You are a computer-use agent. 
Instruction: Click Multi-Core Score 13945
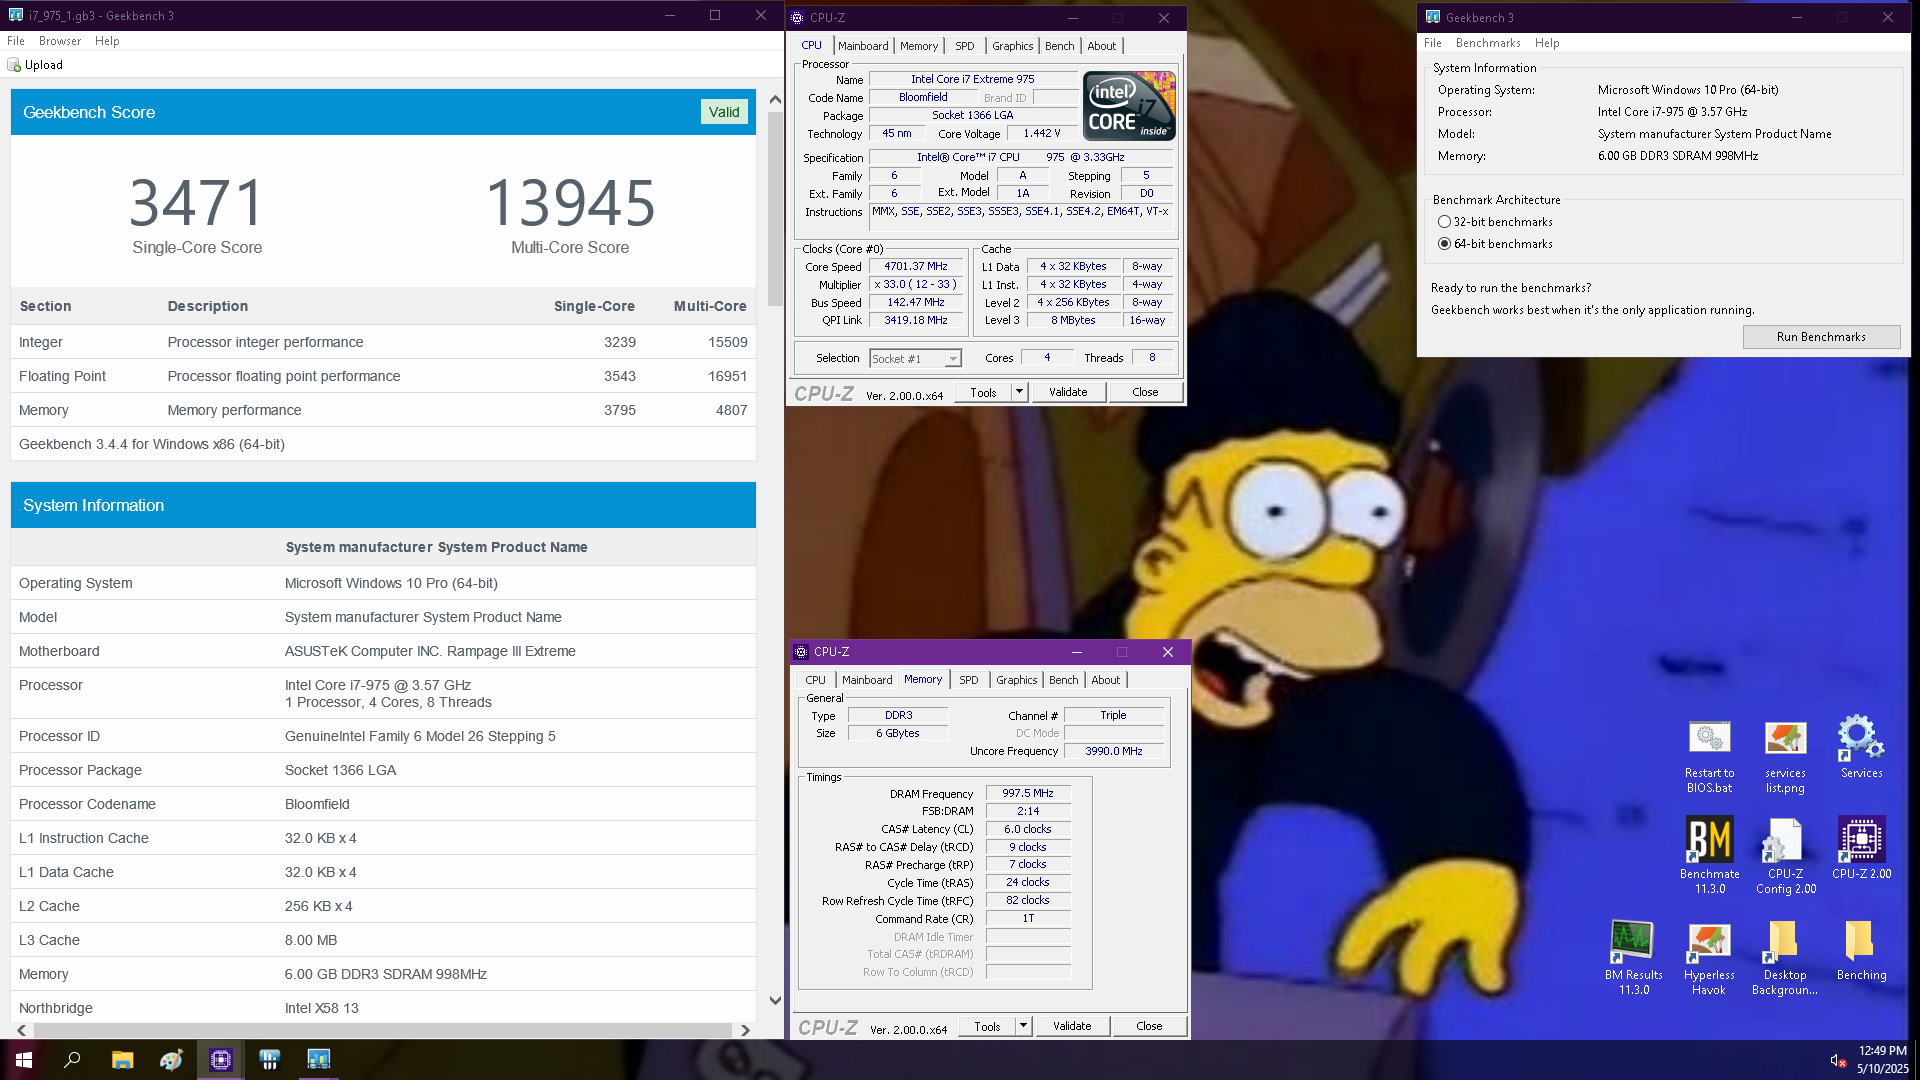pos(570,203)
